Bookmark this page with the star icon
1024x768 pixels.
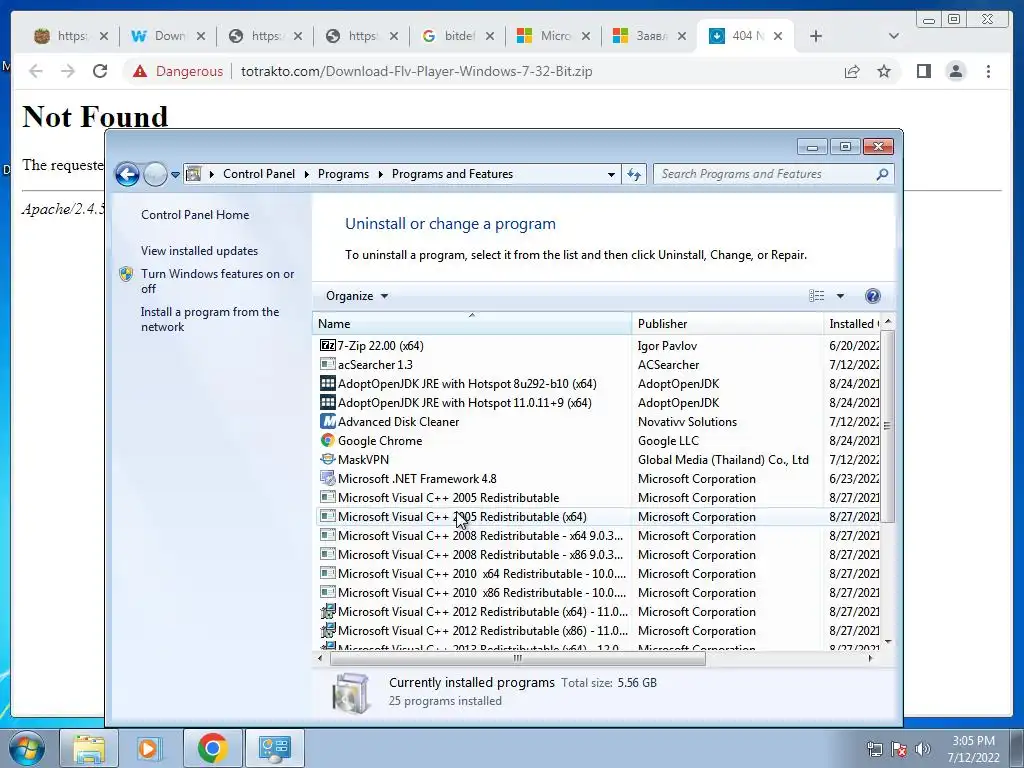click(884, 71)
